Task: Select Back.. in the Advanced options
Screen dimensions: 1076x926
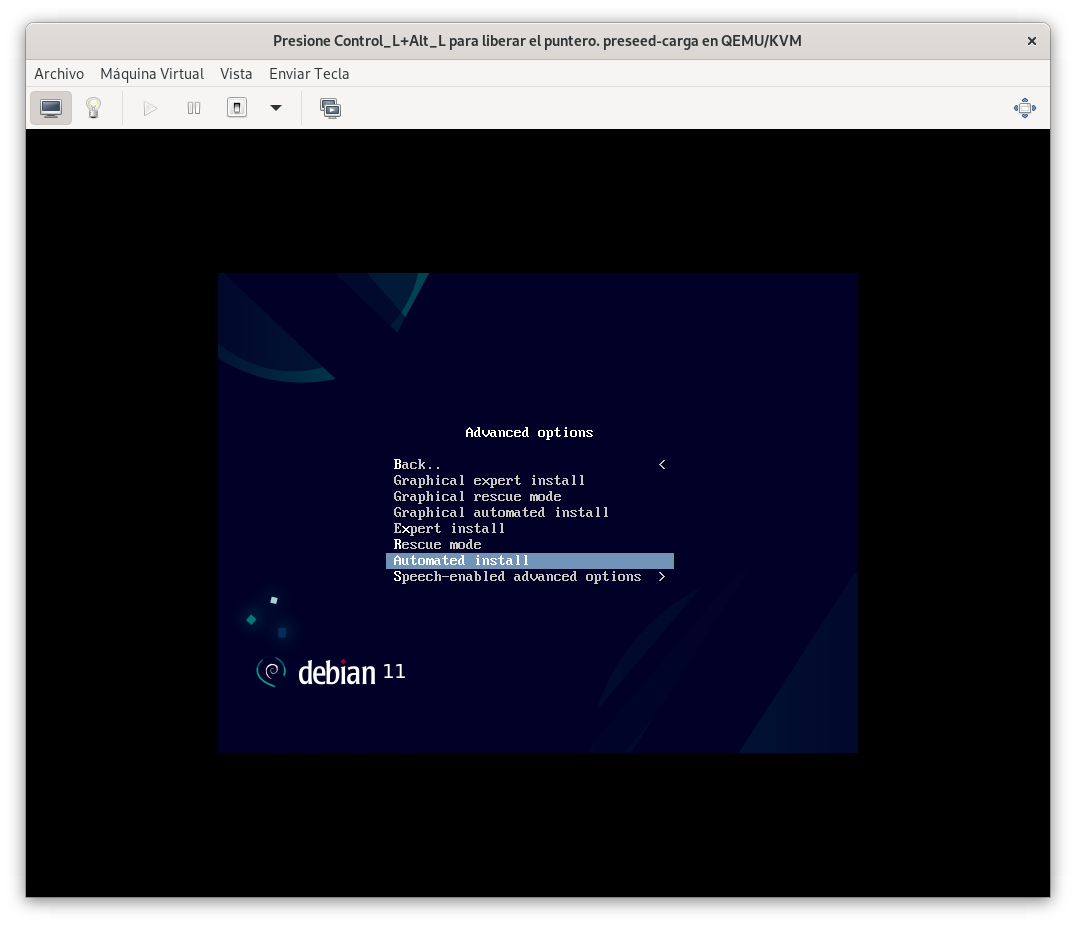Action: (417, 465)
